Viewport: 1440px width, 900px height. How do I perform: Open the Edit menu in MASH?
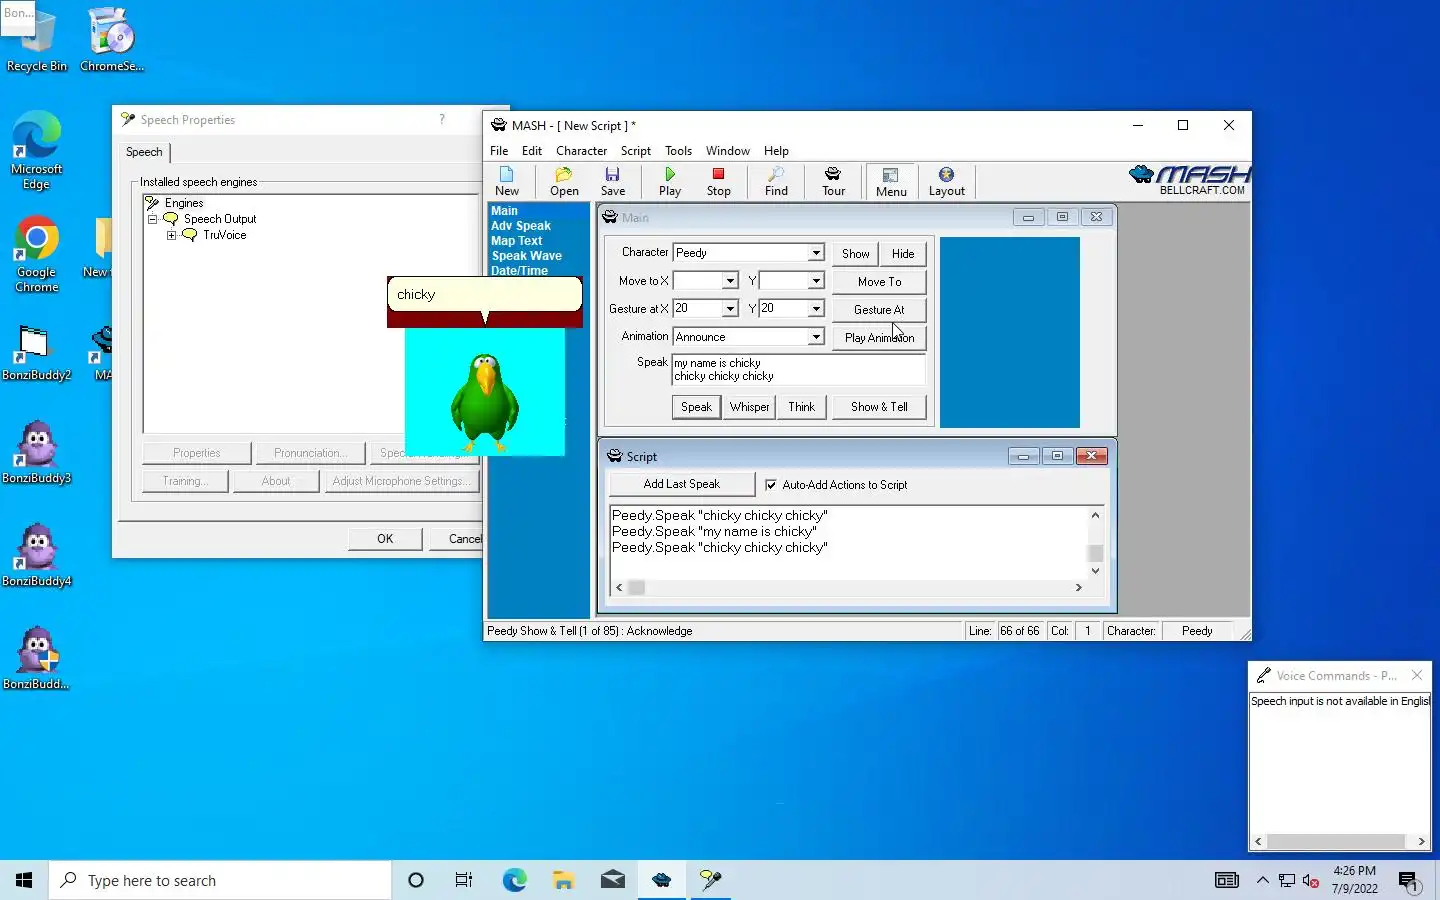(532, 151)
